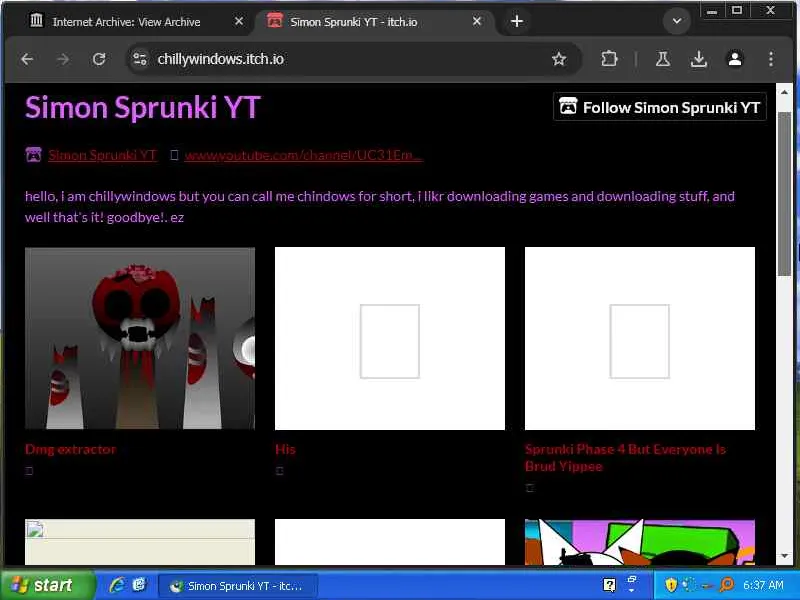Launch Internet Explorer from quick launch
Screen dimensions: 800x600
coord(117,585)
